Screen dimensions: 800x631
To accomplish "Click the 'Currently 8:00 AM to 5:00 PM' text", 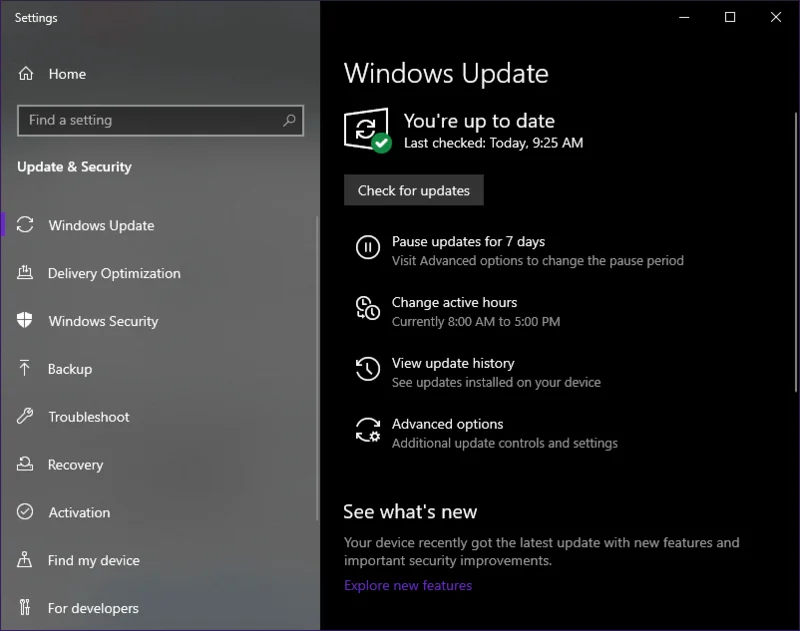I will coord(476,321).
